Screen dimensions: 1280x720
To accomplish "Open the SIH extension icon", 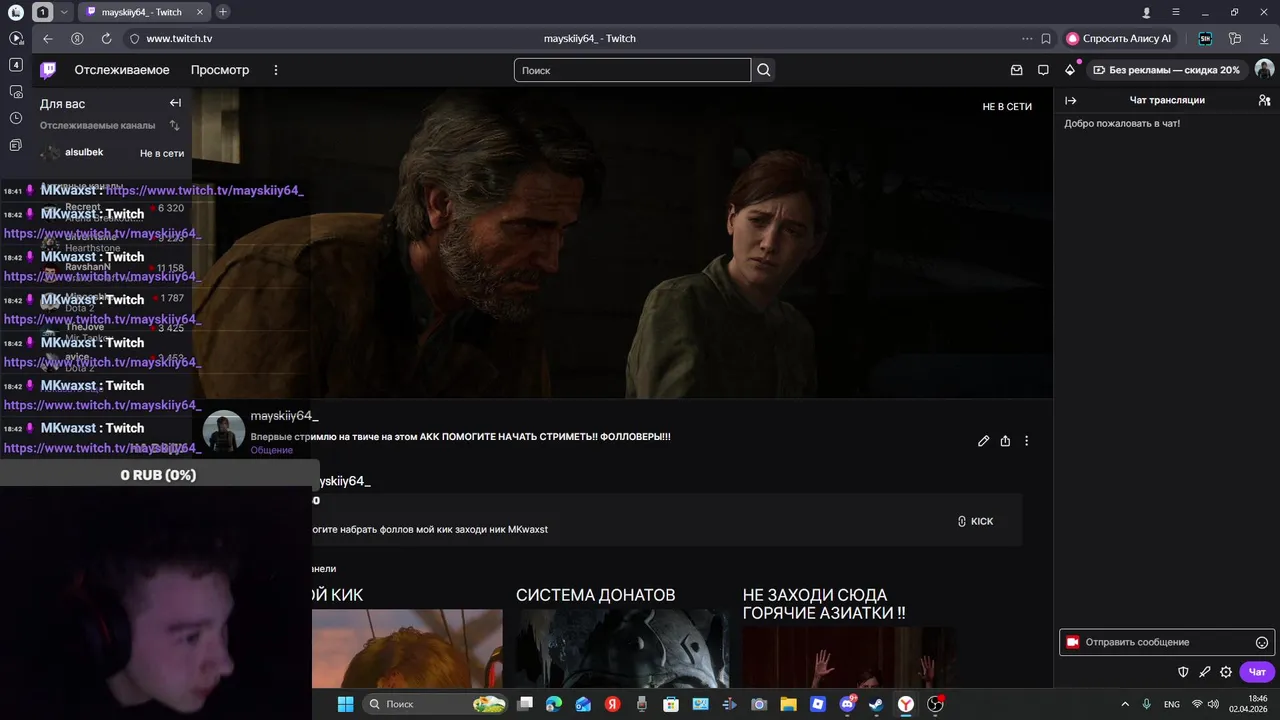I will [1205, 38].
